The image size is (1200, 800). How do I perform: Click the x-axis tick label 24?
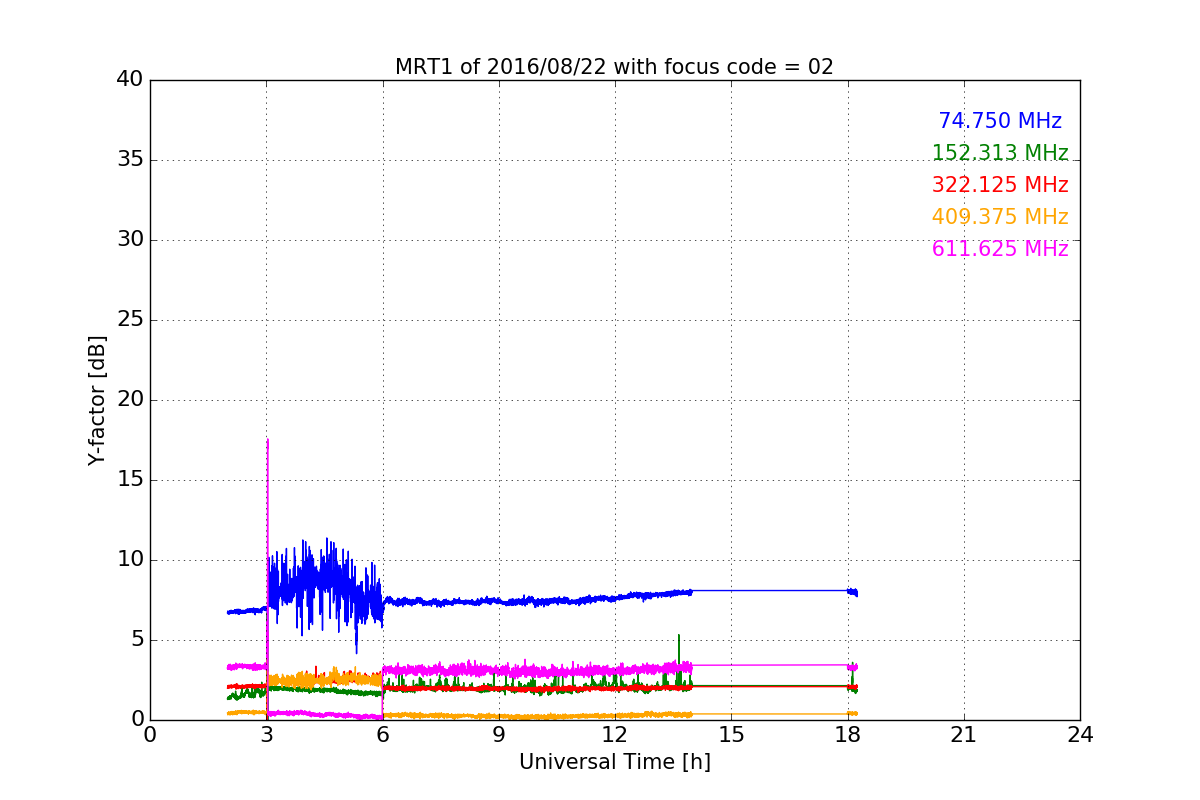pos(1080,734)
